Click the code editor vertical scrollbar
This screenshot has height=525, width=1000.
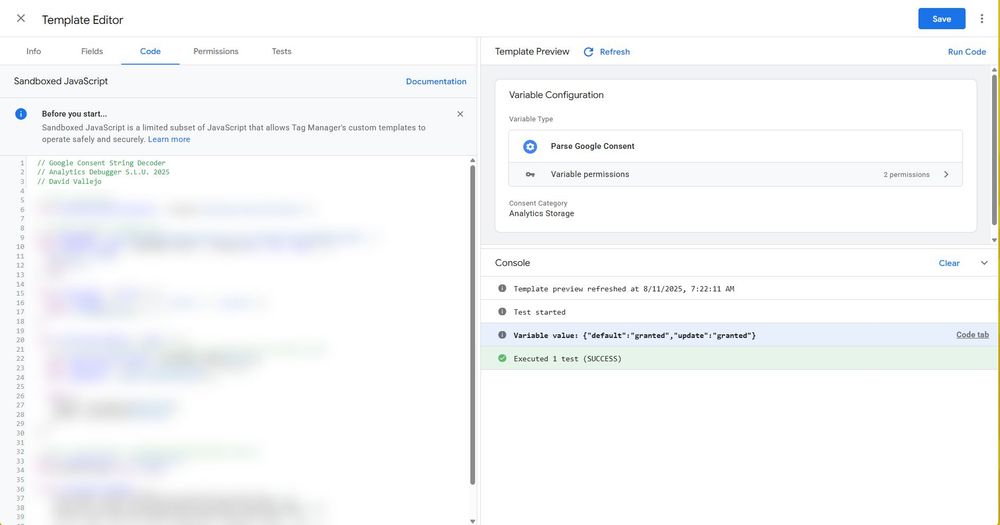(x=473, y=325)
